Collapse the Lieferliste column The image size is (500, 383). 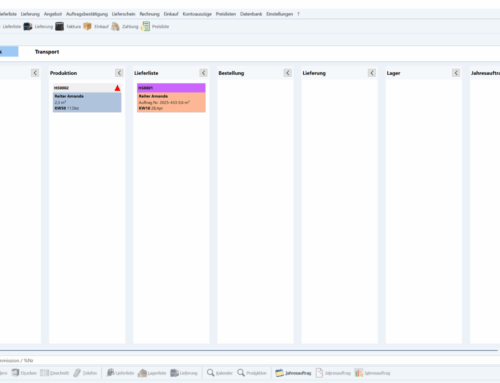[204, 73]
